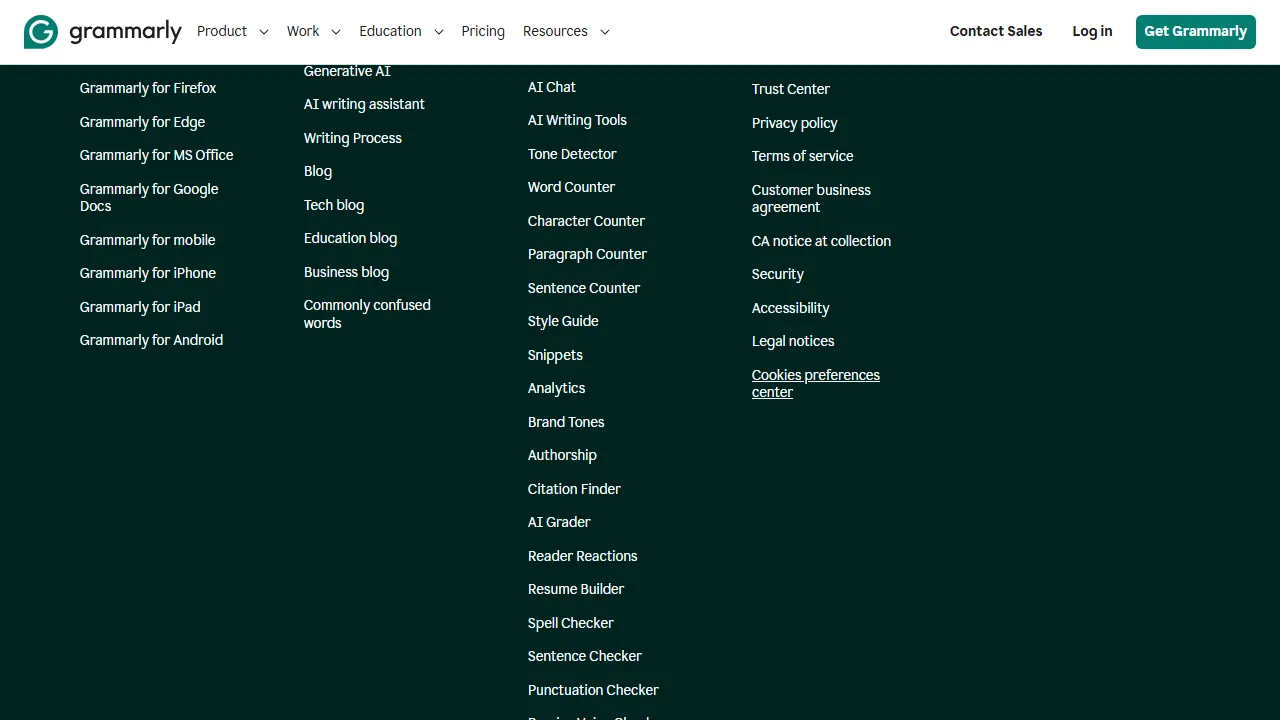Open the AI writing assistant link
The image size is (1280, 720).
364,104
